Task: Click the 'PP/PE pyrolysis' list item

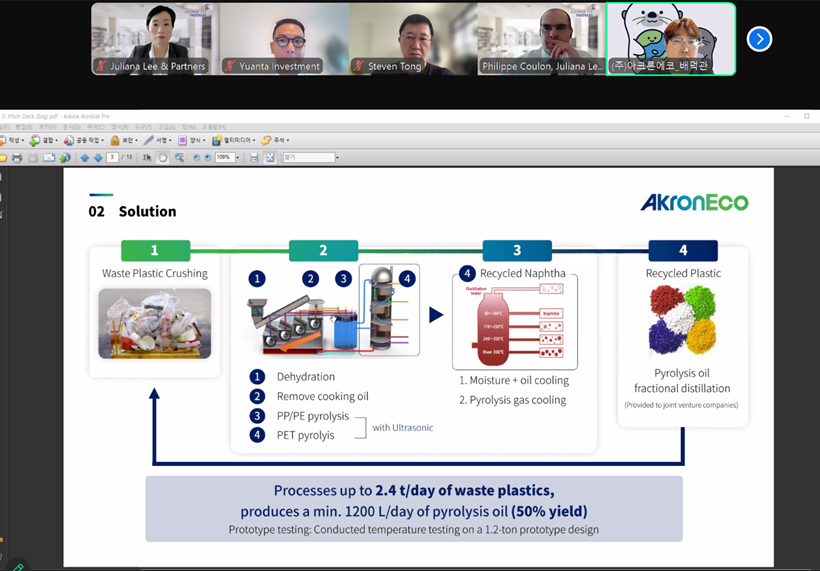Action: pos(313,416)
